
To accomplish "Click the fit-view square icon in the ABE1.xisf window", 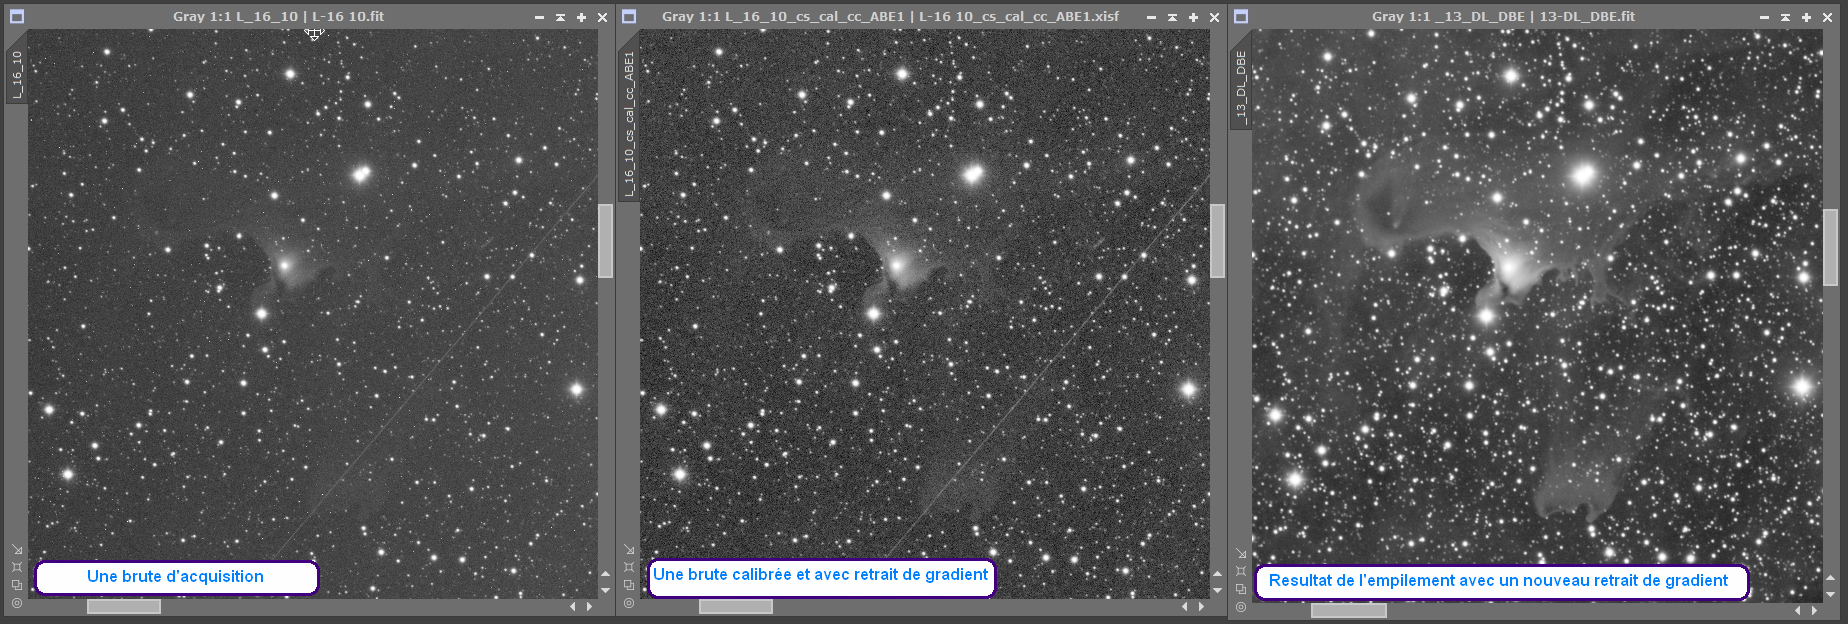I will 629,567.
